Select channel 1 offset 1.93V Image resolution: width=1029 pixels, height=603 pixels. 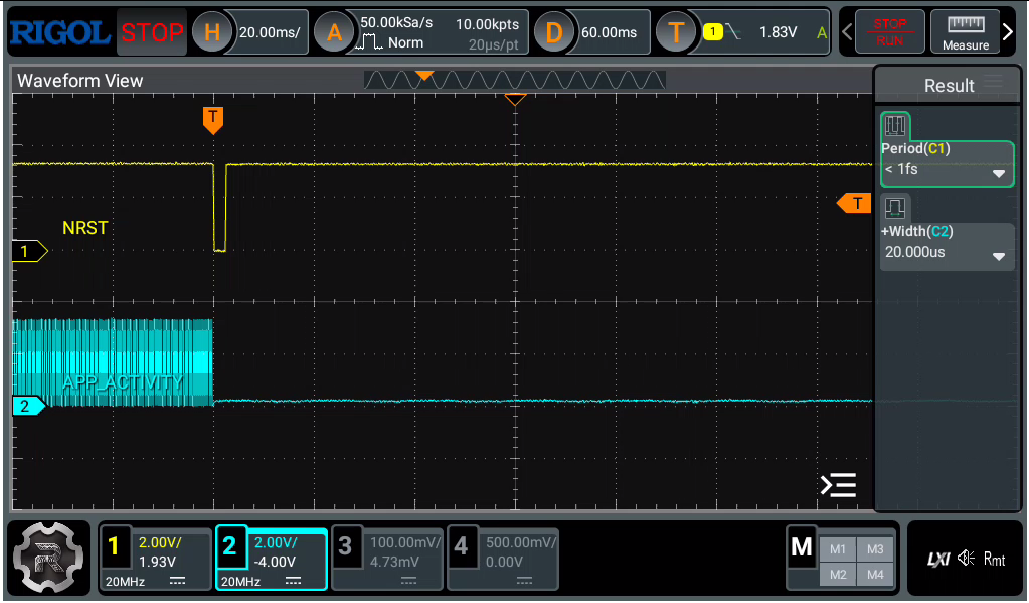point(157,562)
